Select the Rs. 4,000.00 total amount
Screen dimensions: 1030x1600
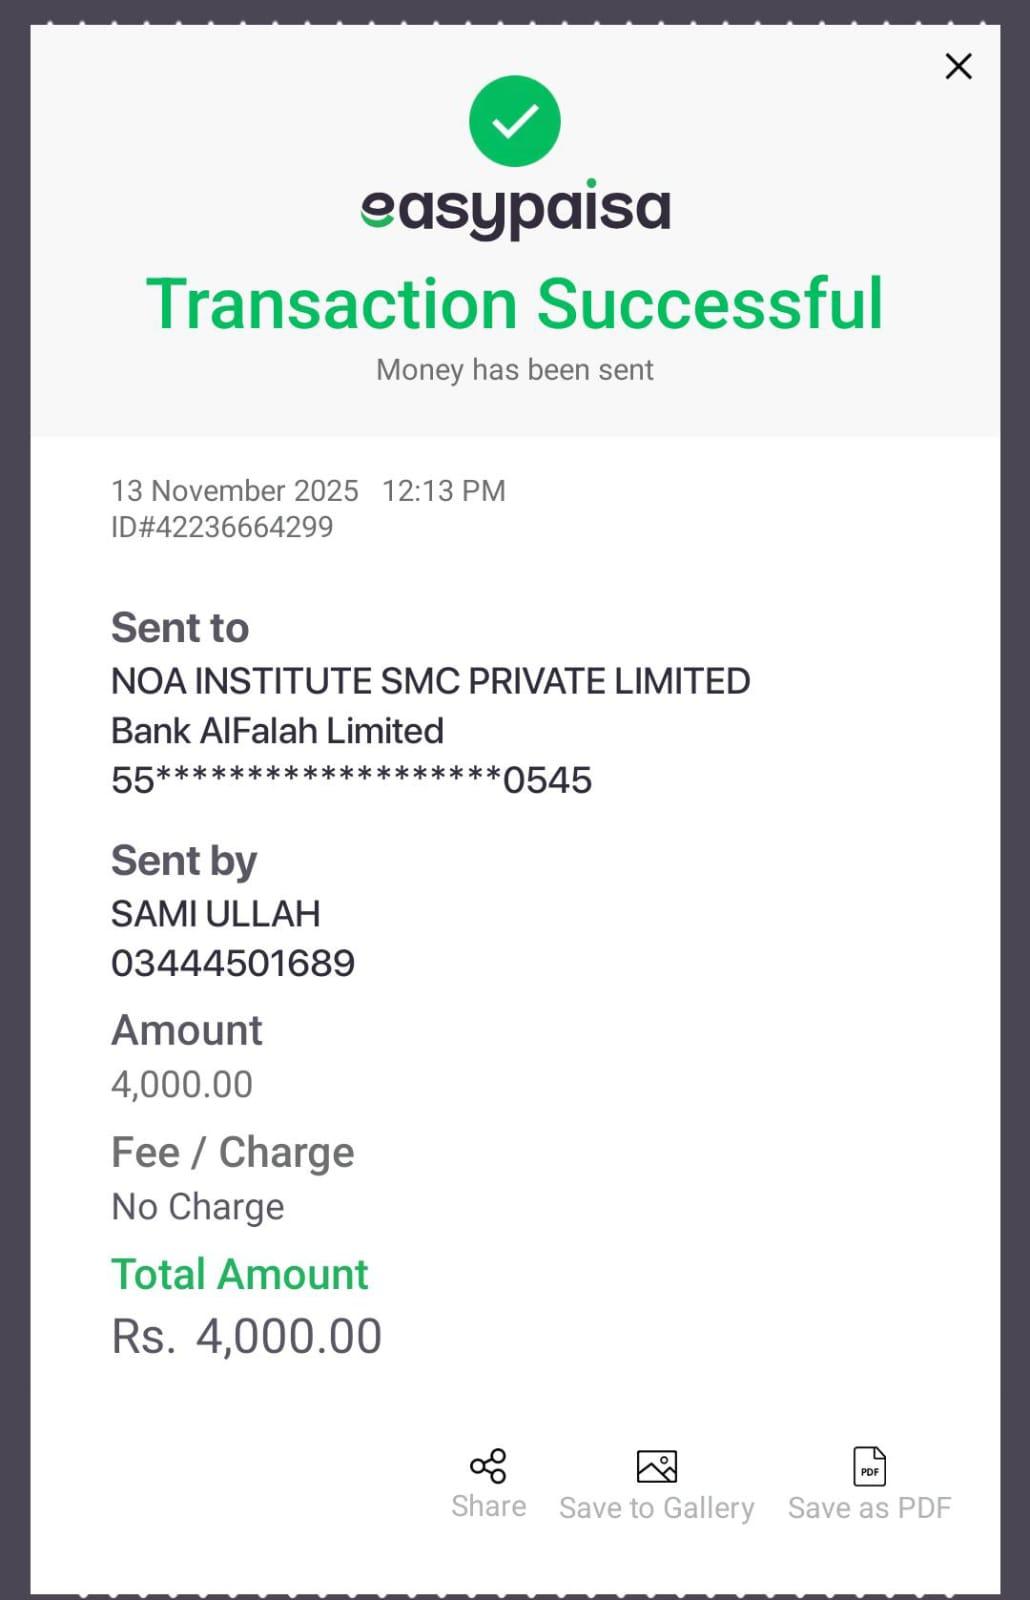coord(247,1337)
